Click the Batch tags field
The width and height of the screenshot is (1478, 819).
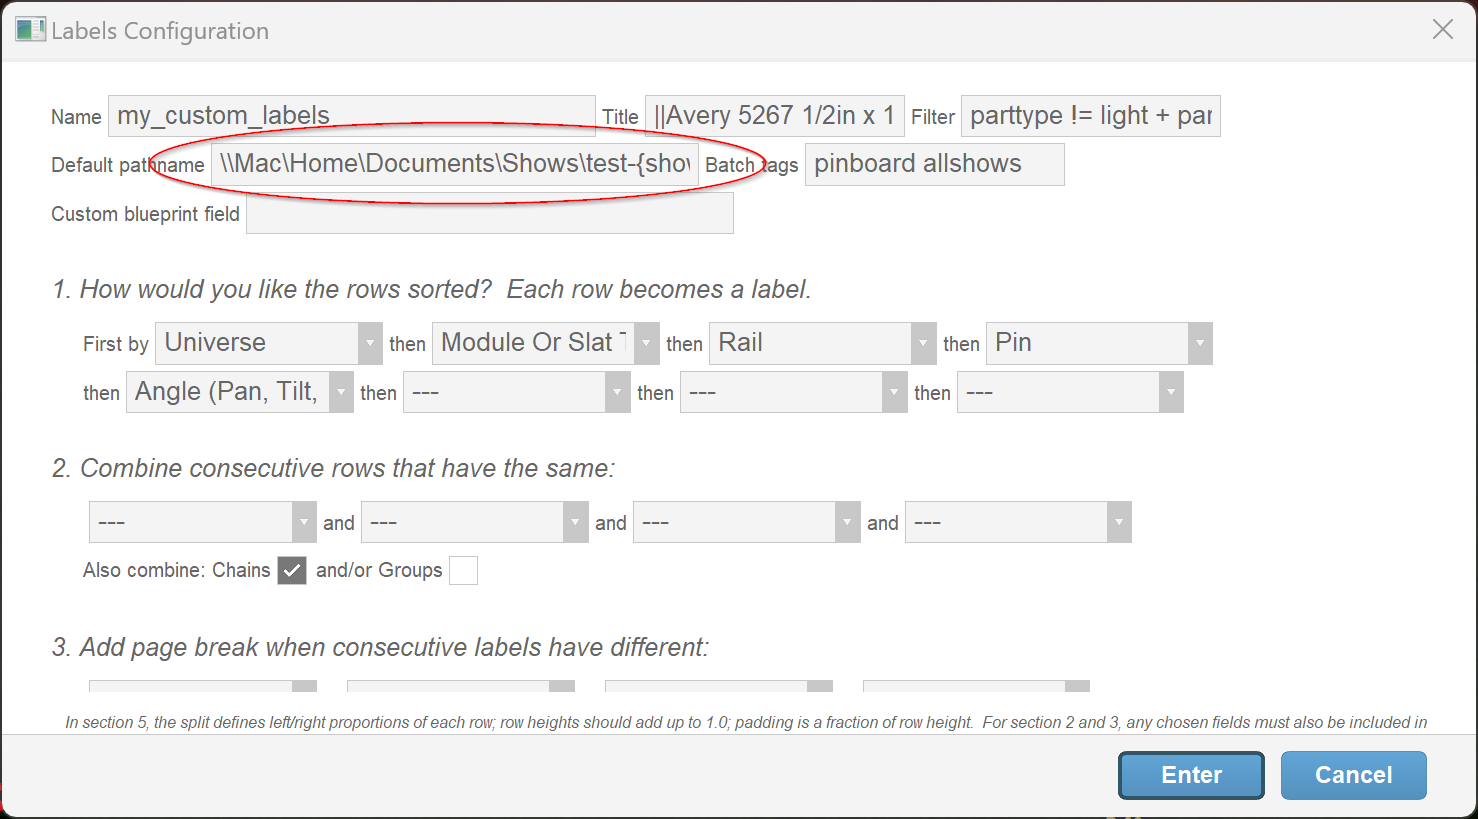click(x=934, y=165)
